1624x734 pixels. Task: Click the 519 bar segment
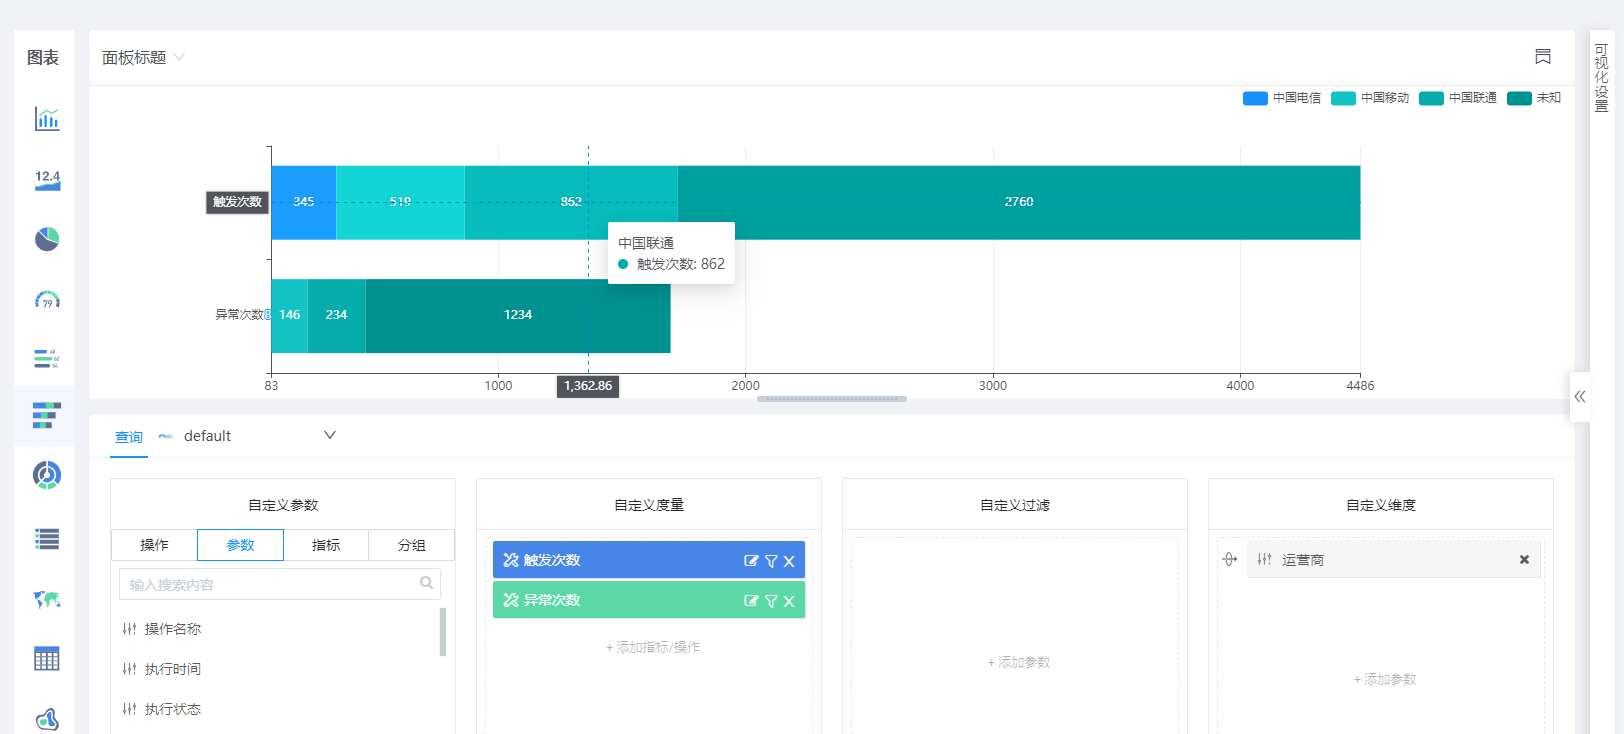click(401, 202)
